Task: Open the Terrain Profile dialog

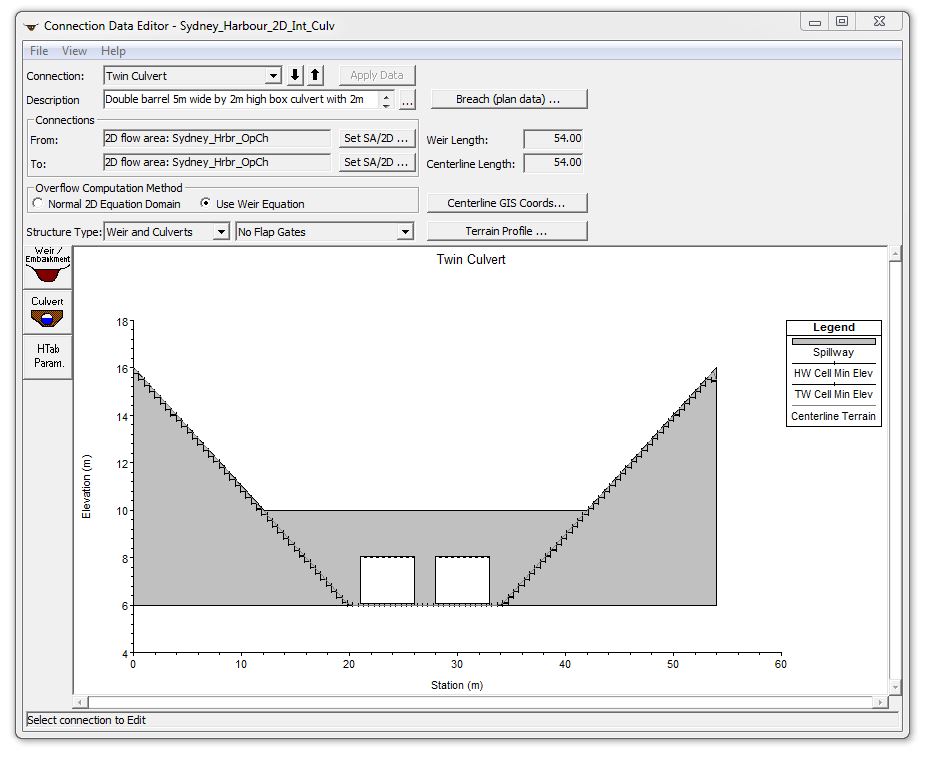Action: pyautogui.click(x=507, y=231)
